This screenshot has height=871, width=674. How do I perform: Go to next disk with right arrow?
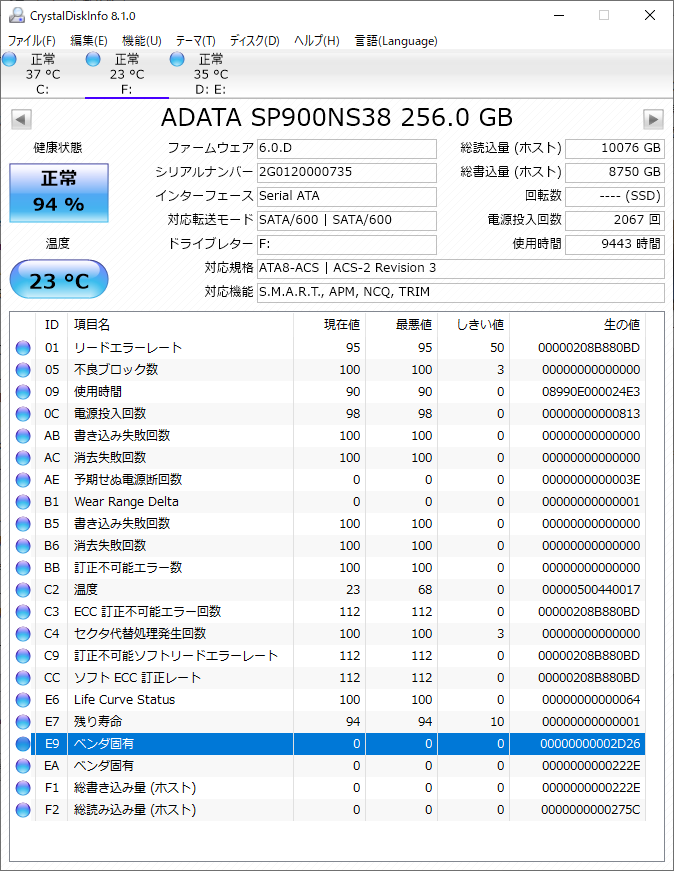tap(653, 119)
